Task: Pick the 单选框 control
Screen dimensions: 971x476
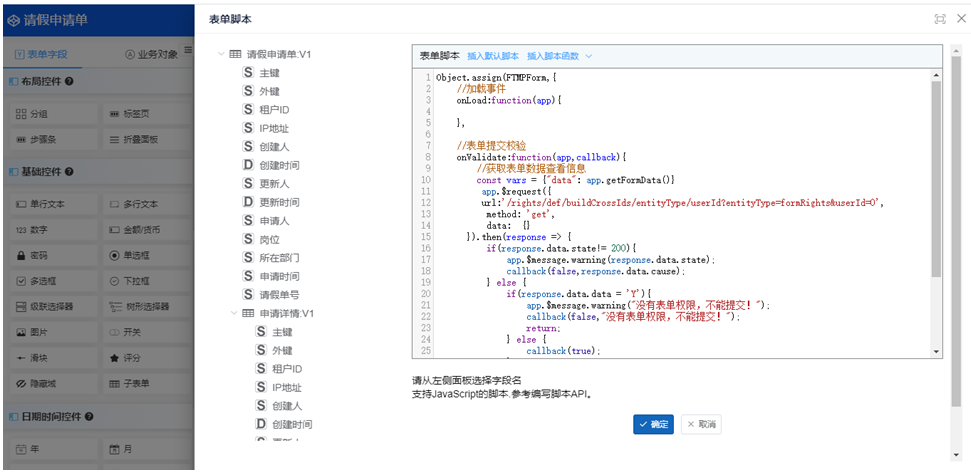Action: [149, 255]
